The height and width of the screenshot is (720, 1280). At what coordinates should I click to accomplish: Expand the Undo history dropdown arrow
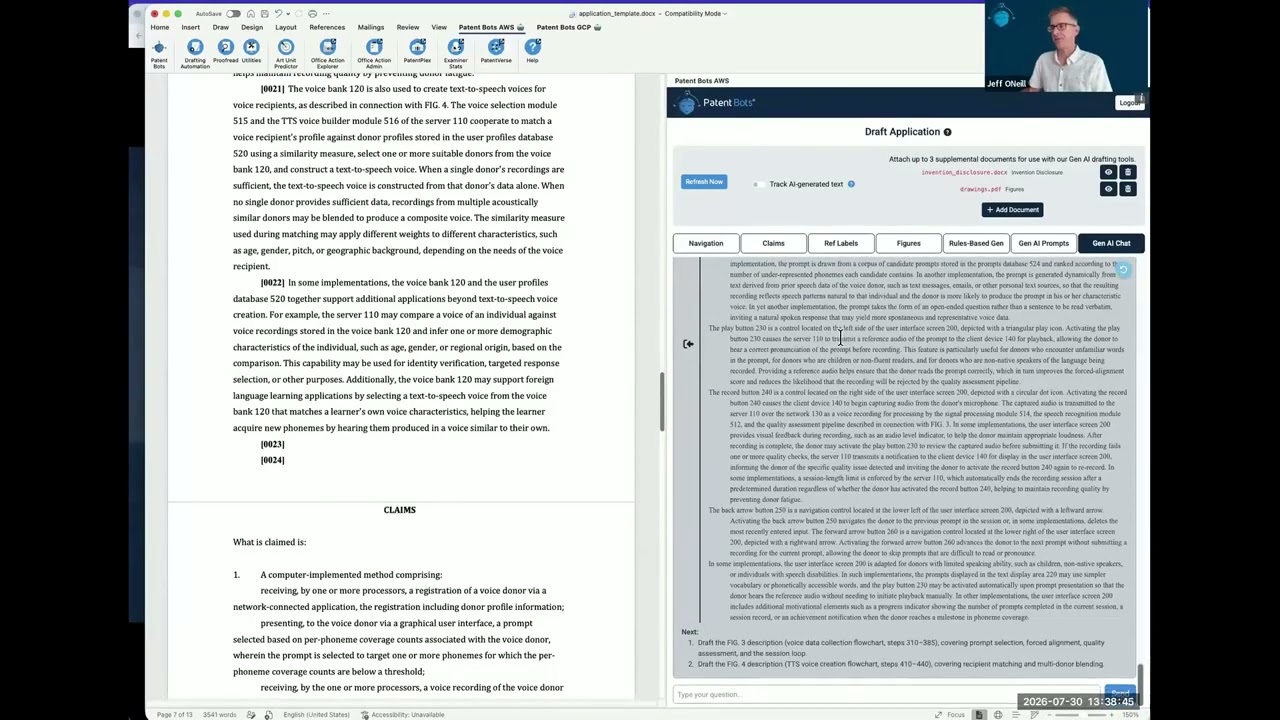pos(287,14)
